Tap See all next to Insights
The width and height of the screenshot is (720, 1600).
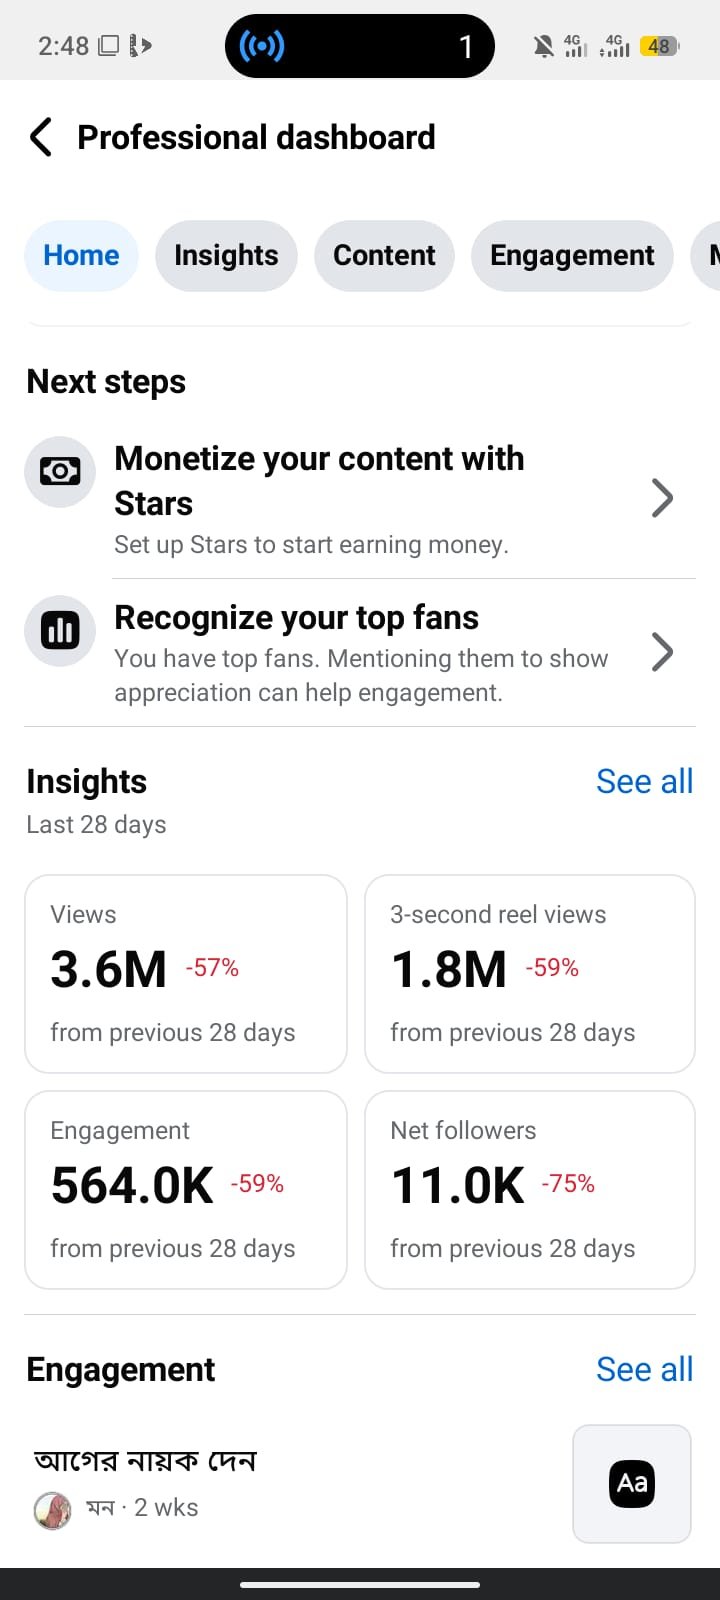[644, 782]
